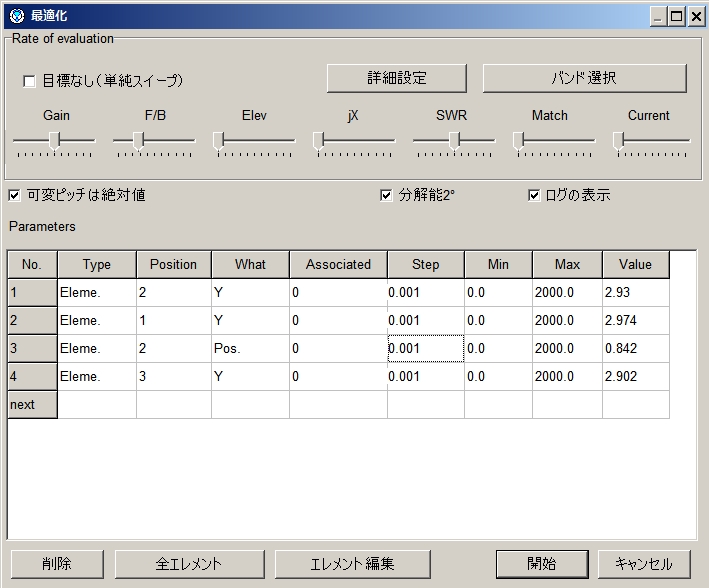The image size is (709, 588).
Task: Click the Step column header
Action: 425,265
